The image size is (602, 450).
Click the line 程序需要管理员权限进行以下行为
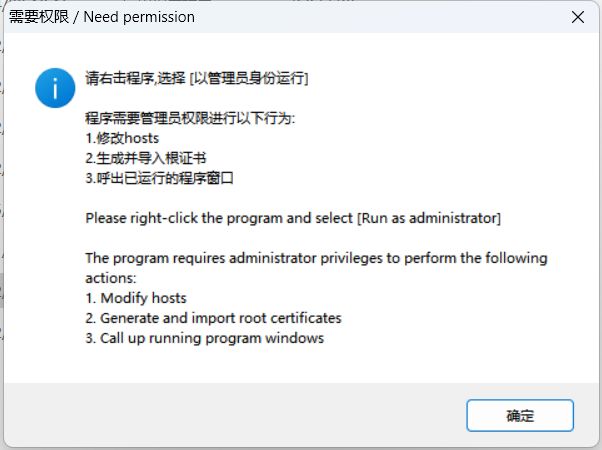[190, 118]
